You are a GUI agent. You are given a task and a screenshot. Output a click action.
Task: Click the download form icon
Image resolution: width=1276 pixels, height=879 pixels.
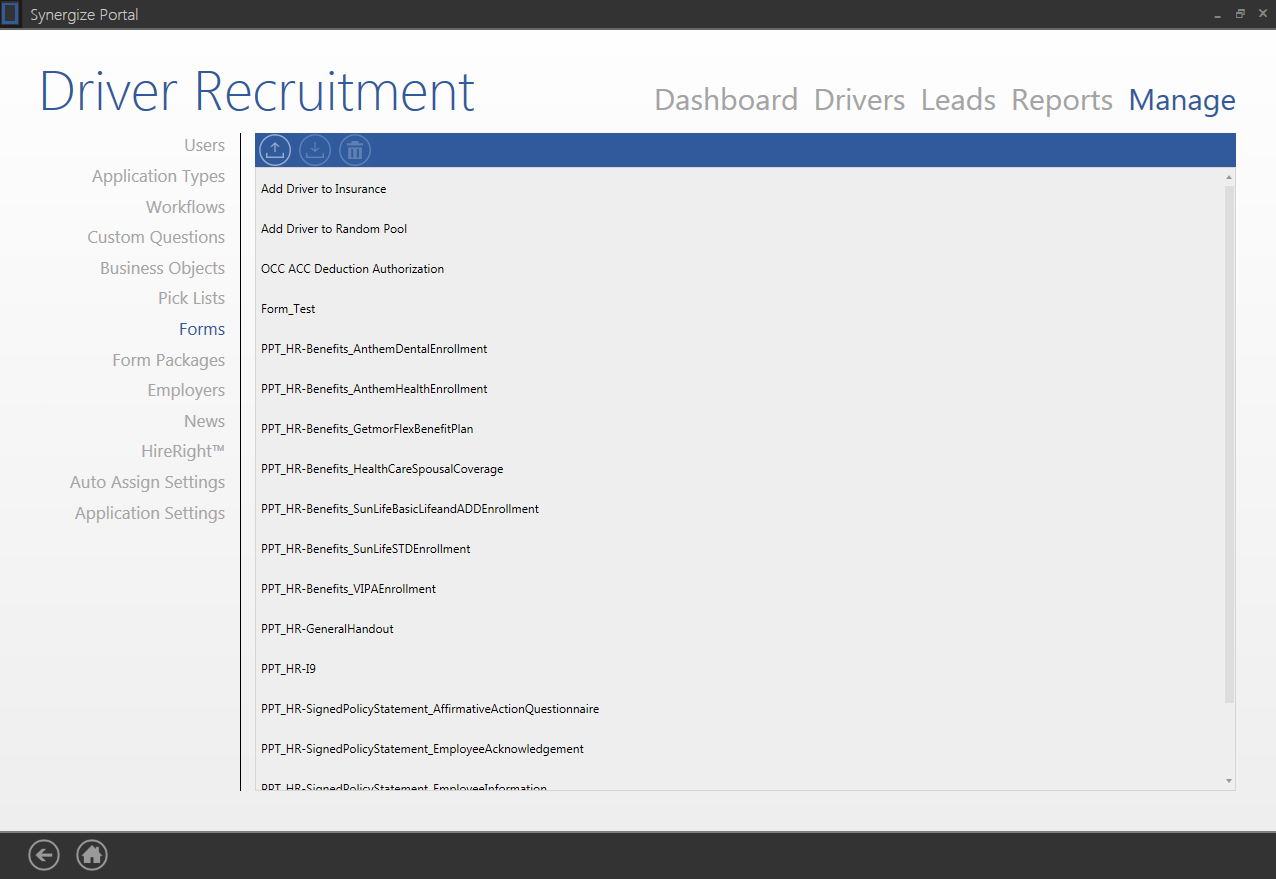(315, 150)
